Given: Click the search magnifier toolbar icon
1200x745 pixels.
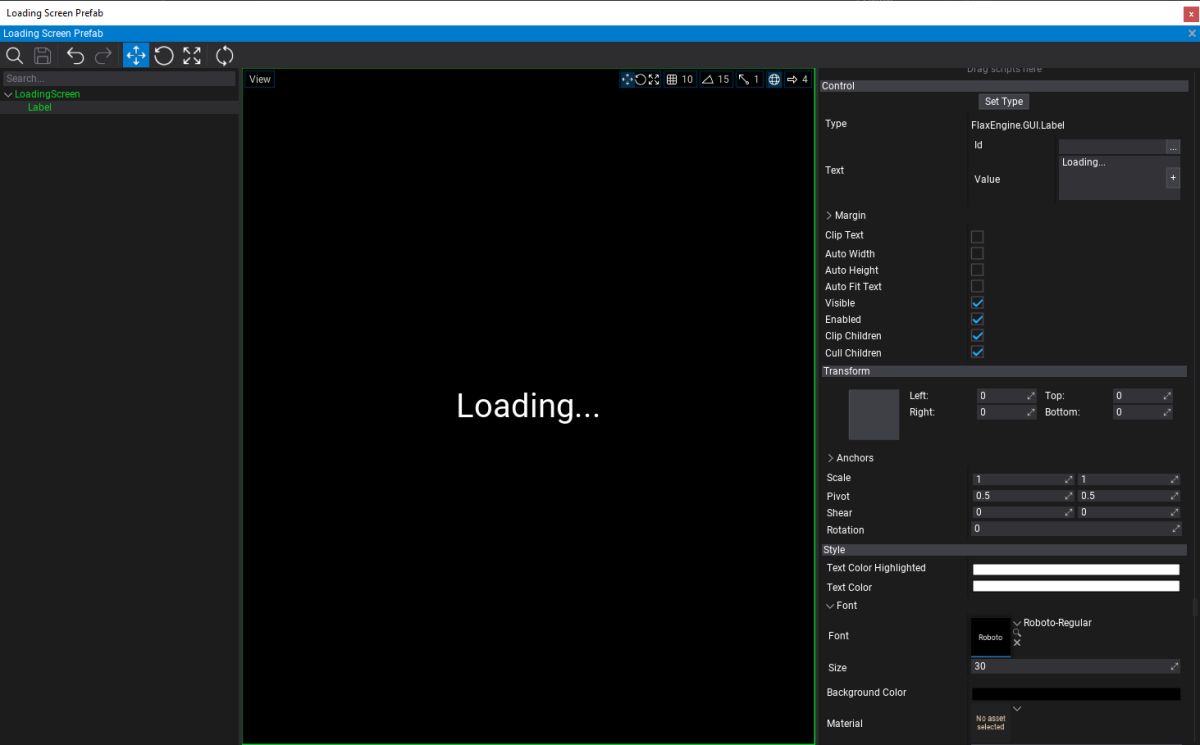Looking at the screenshot, I should [x=14, y=55].
